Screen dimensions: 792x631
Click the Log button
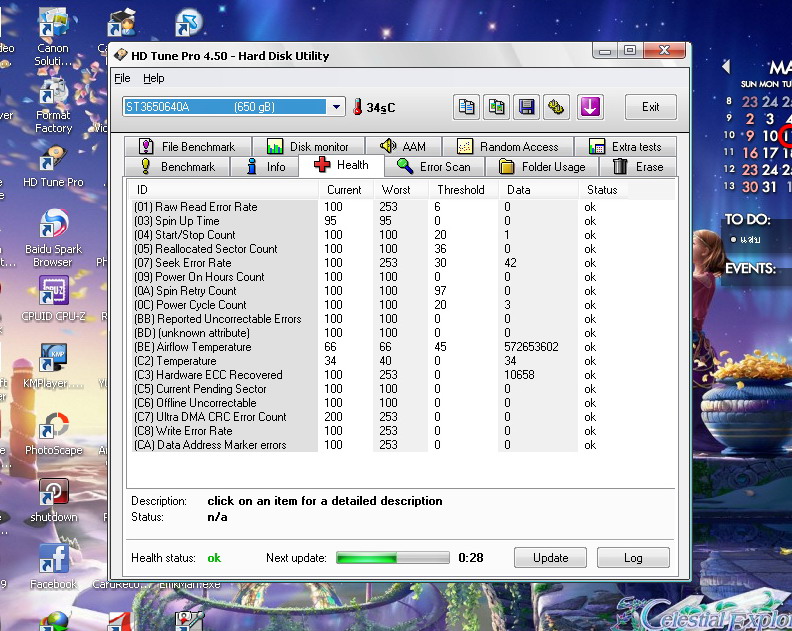(633, 558)
